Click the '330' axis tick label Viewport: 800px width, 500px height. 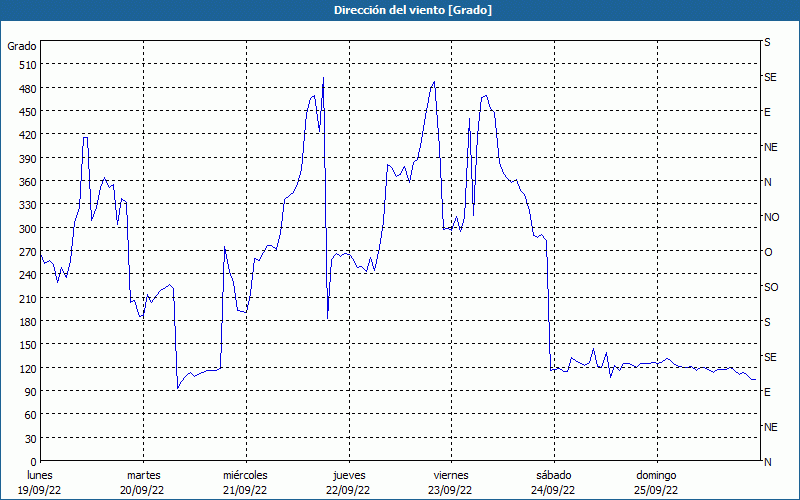[x=28, y=205]
